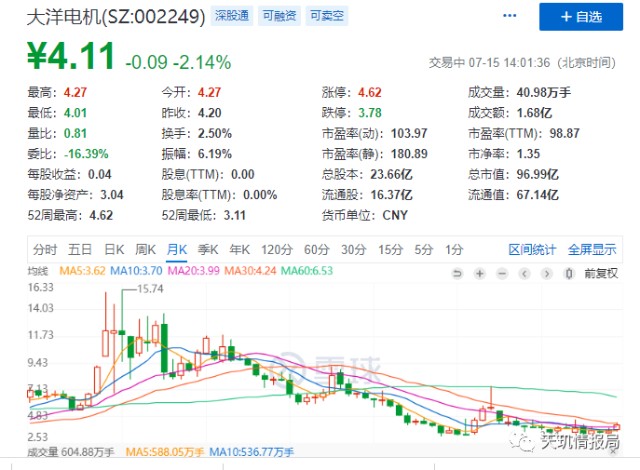The height and width of the screenshot is (470, 640).
Task: Open 全屏显示 fullscreen link
Action: 592,249
